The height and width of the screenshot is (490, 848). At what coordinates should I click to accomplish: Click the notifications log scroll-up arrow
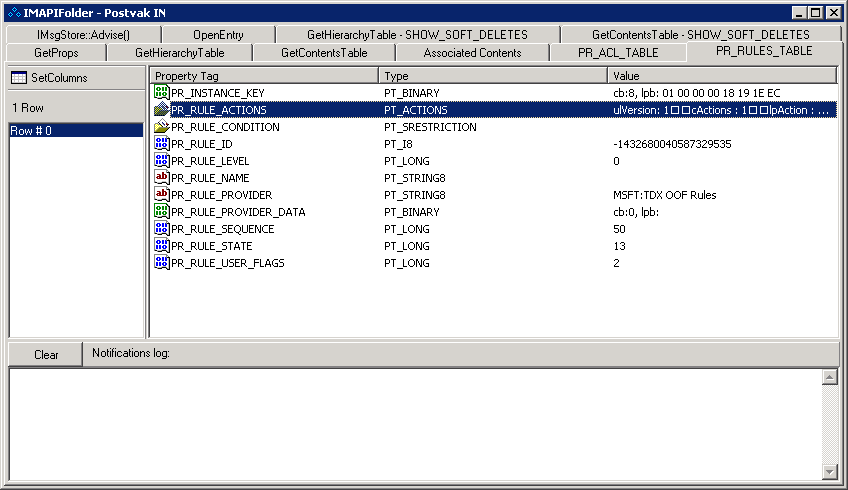[829, 378]
